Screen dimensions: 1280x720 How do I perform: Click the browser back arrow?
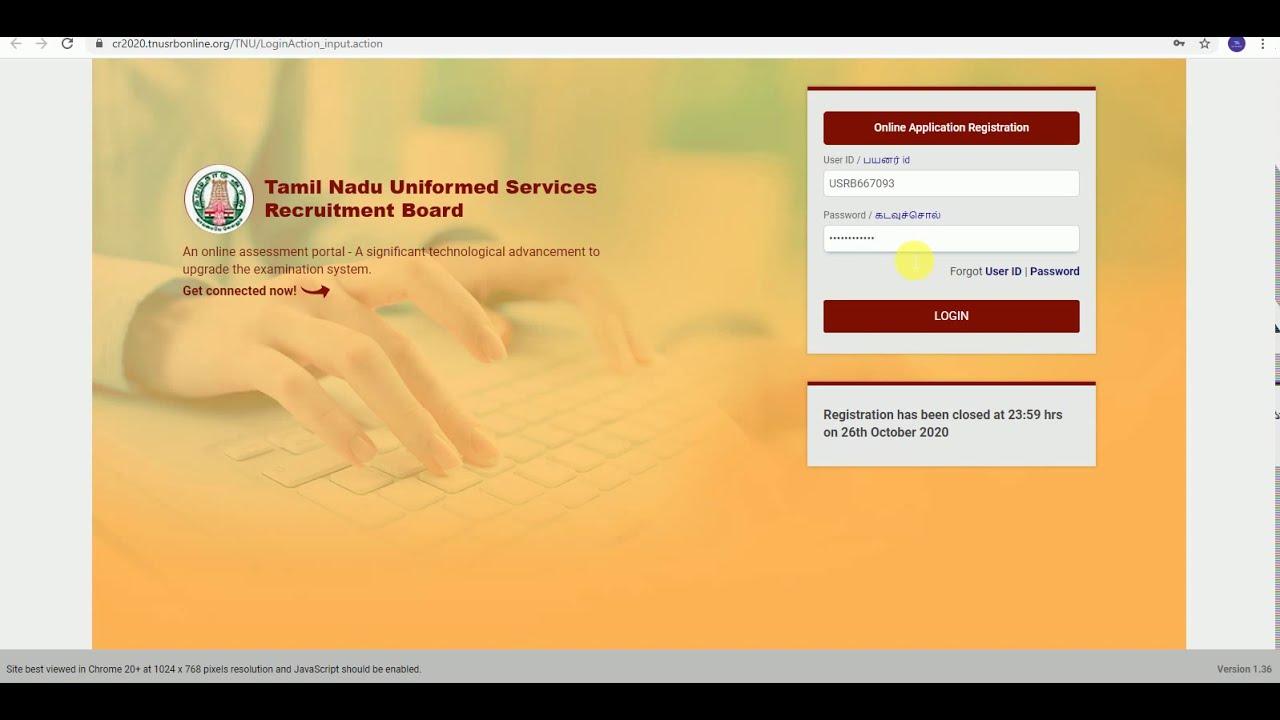[x=15, y=44]
